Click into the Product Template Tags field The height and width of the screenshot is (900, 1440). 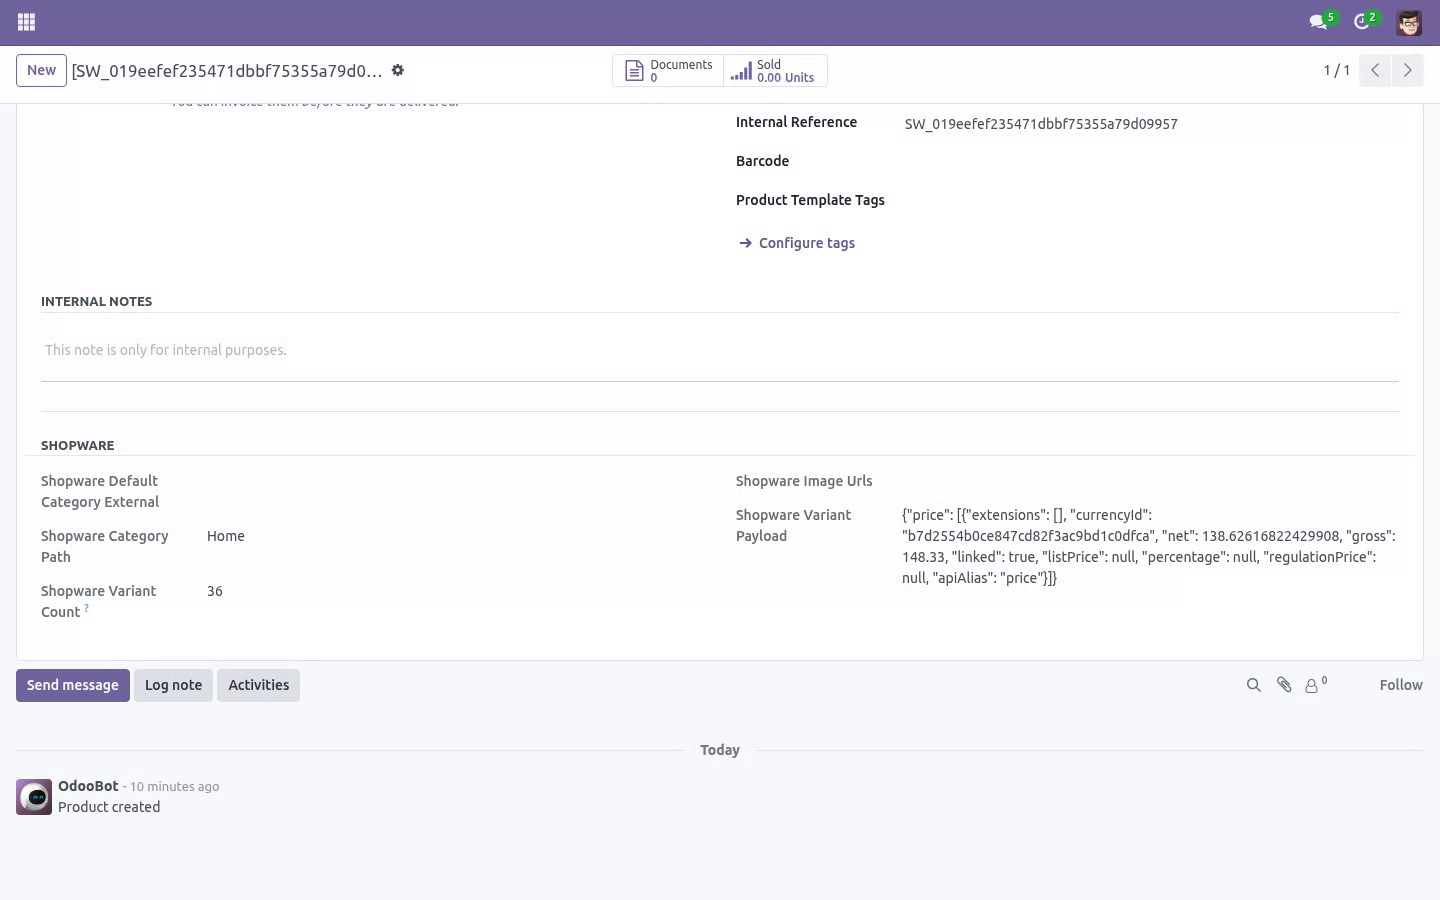[1150, 200]
